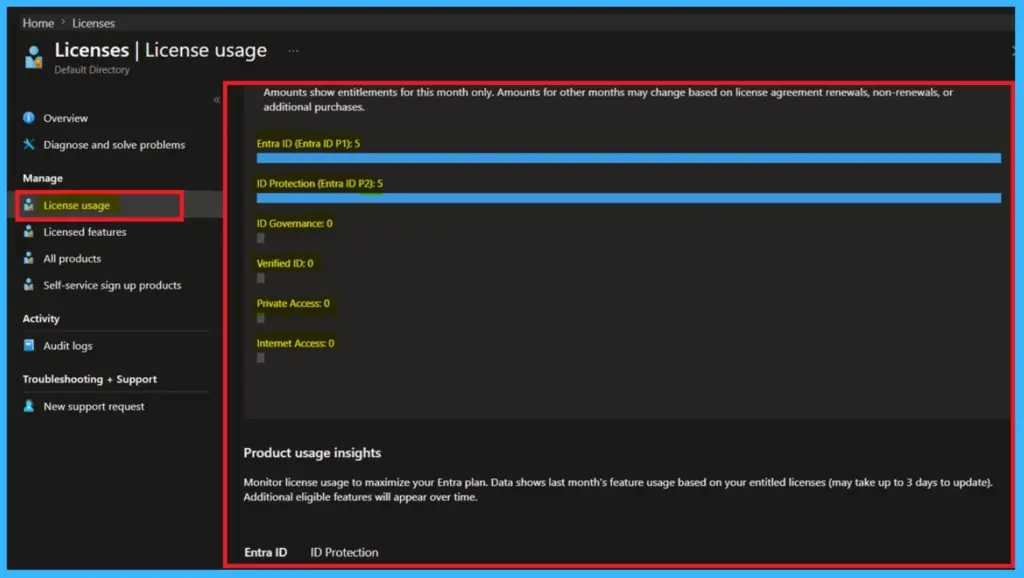
Task: Switch to the ID Protection tab
Action: (x=344, y=552)
